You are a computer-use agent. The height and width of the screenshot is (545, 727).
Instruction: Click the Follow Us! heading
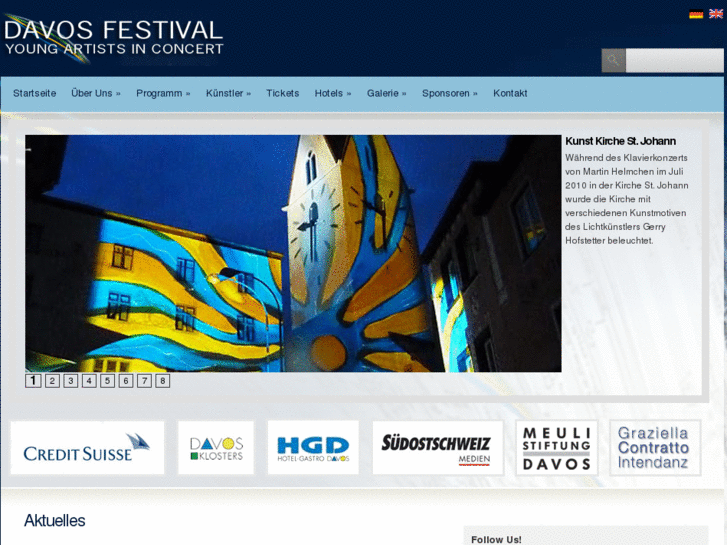point(496,539)
